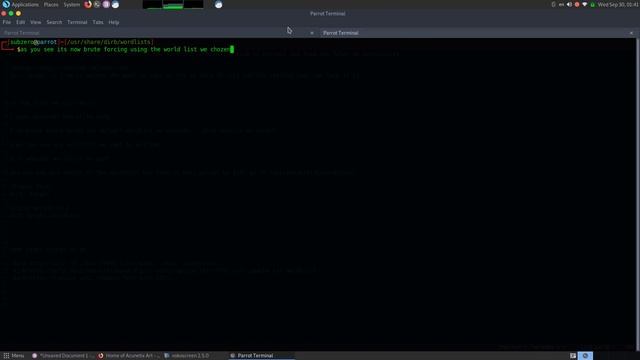Click the subzero@parrot prompt path
This screenshot has height=360, width=640.
tap(81, 42)
